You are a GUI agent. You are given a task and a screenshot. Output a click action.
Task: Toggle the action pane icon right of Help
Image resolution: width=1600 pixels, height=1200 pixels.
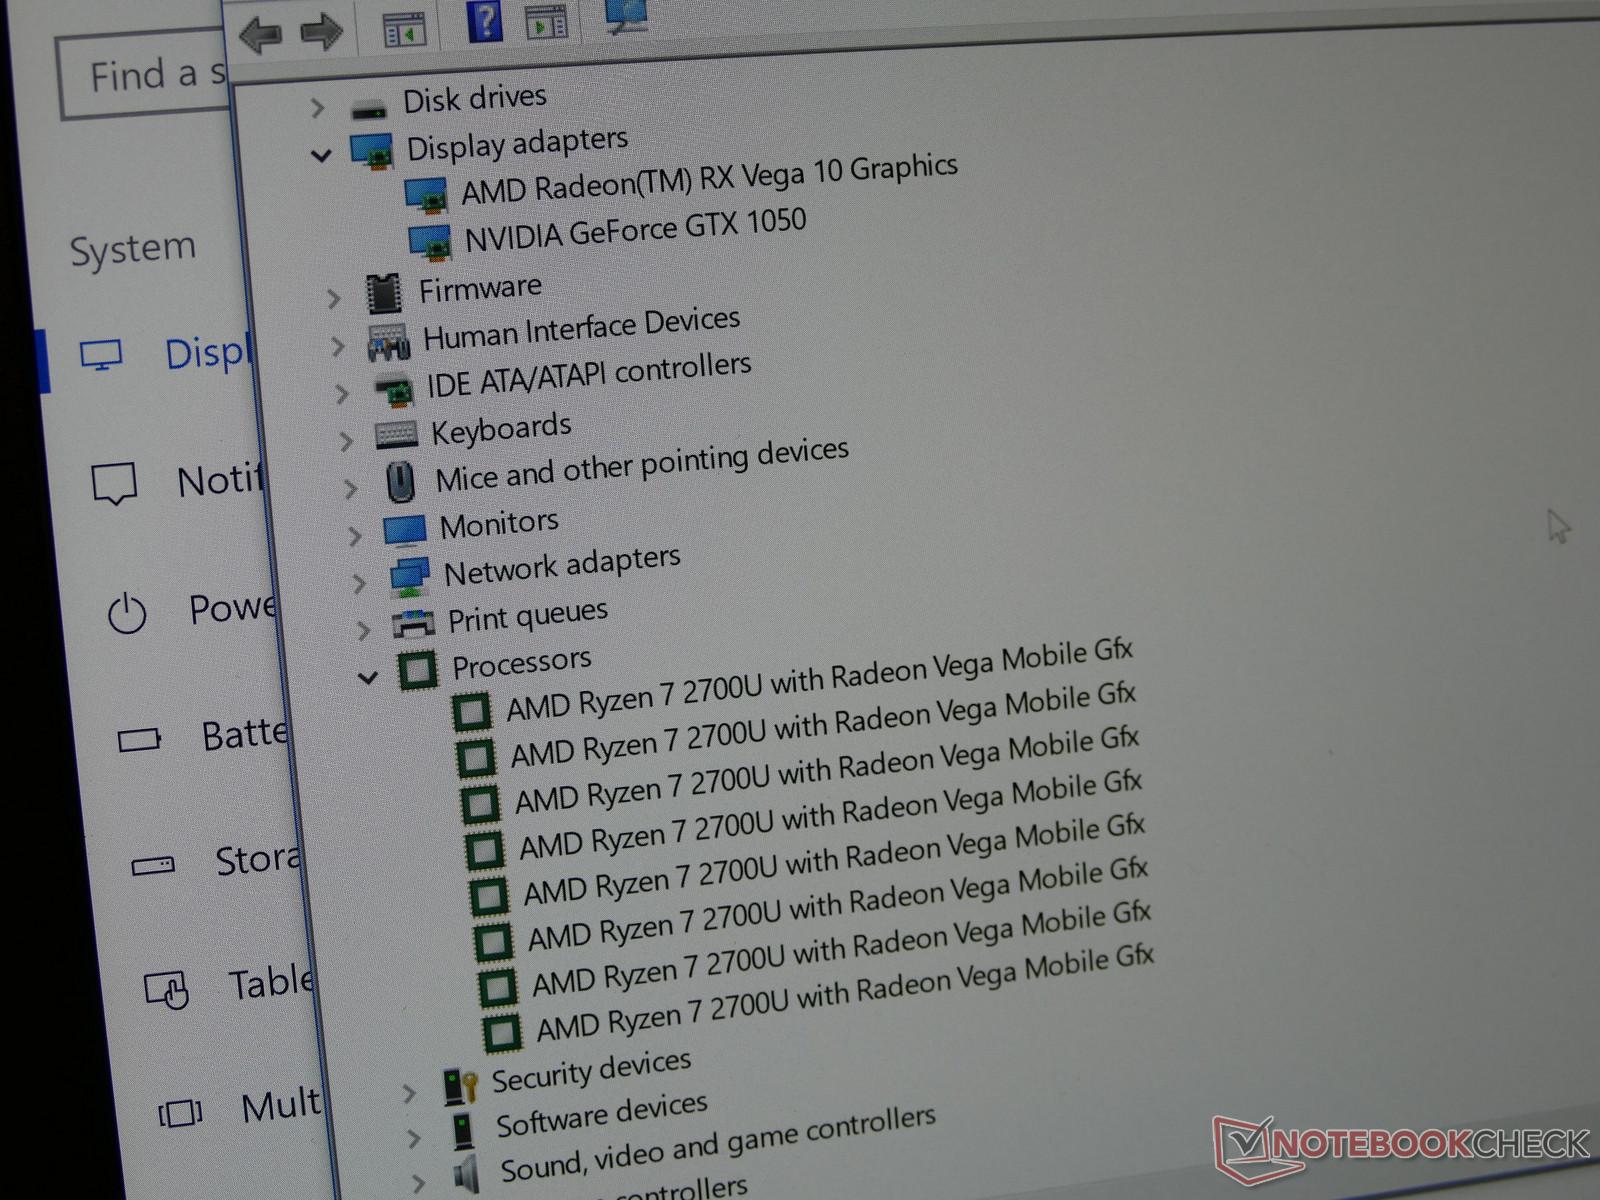click(546, 21)
